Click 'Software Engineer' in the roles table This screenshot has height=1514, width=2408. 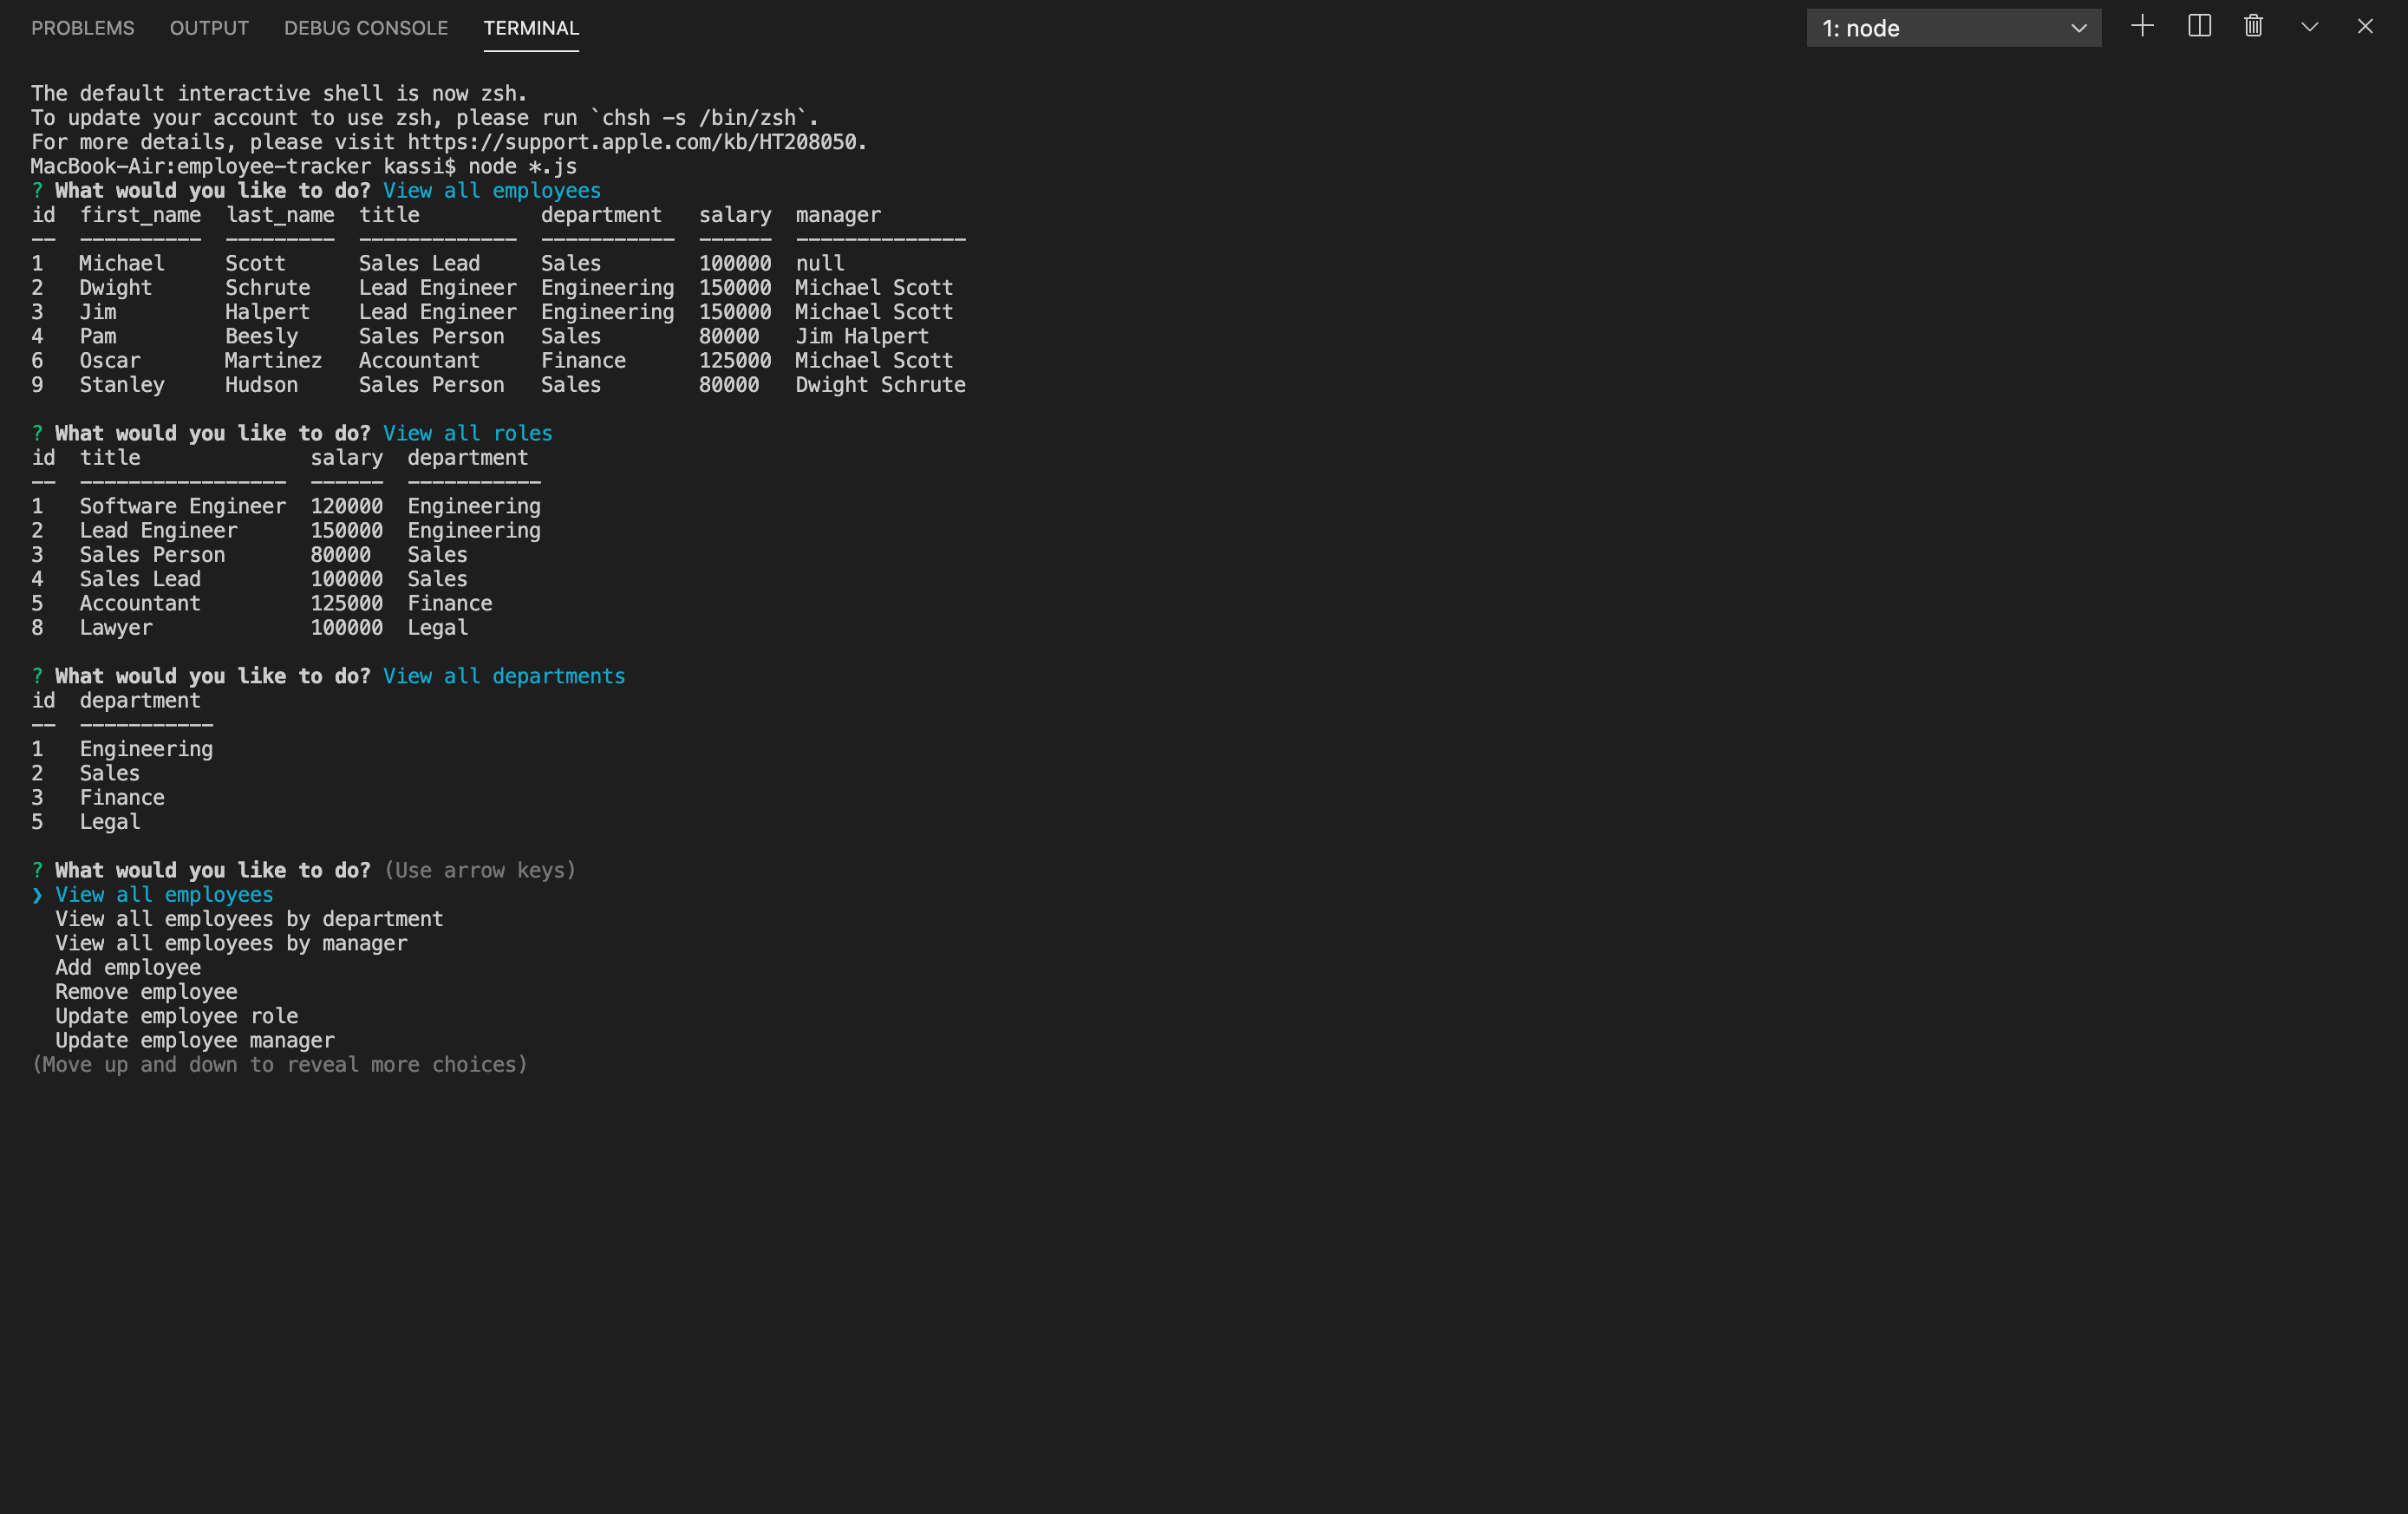pos(183,506)
